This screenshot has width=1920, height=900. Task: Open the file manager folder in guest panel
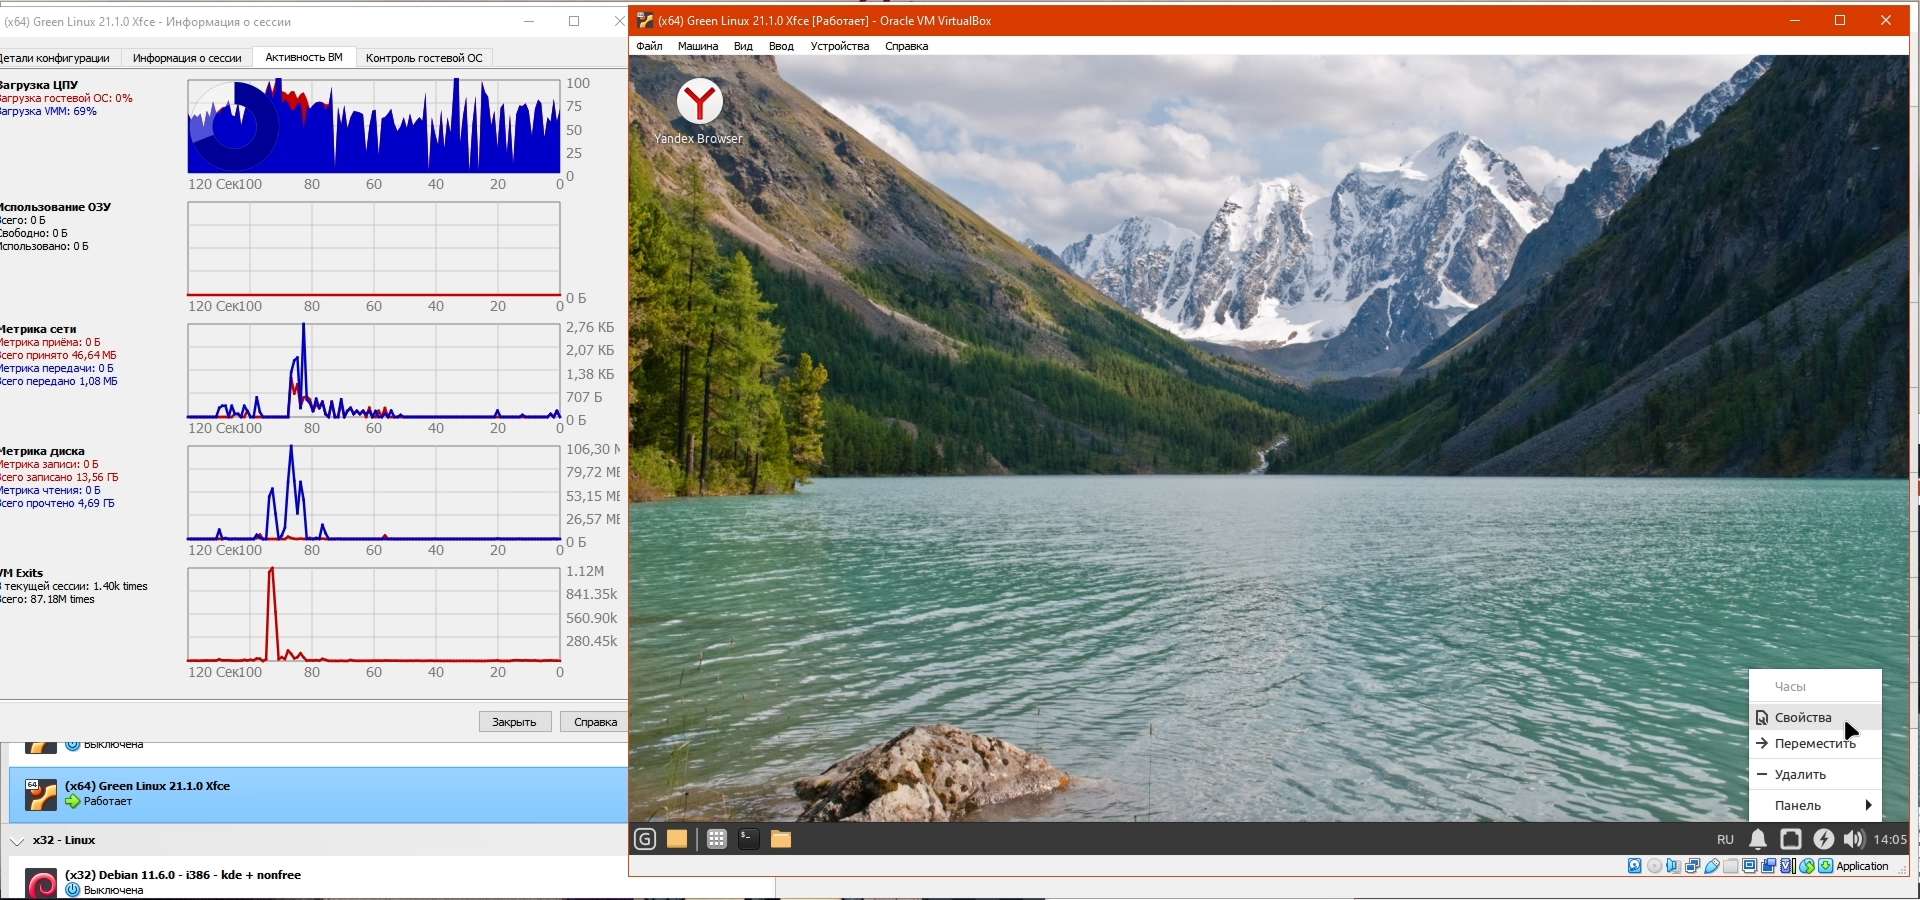pyautogui.click(x=781, y=839)
